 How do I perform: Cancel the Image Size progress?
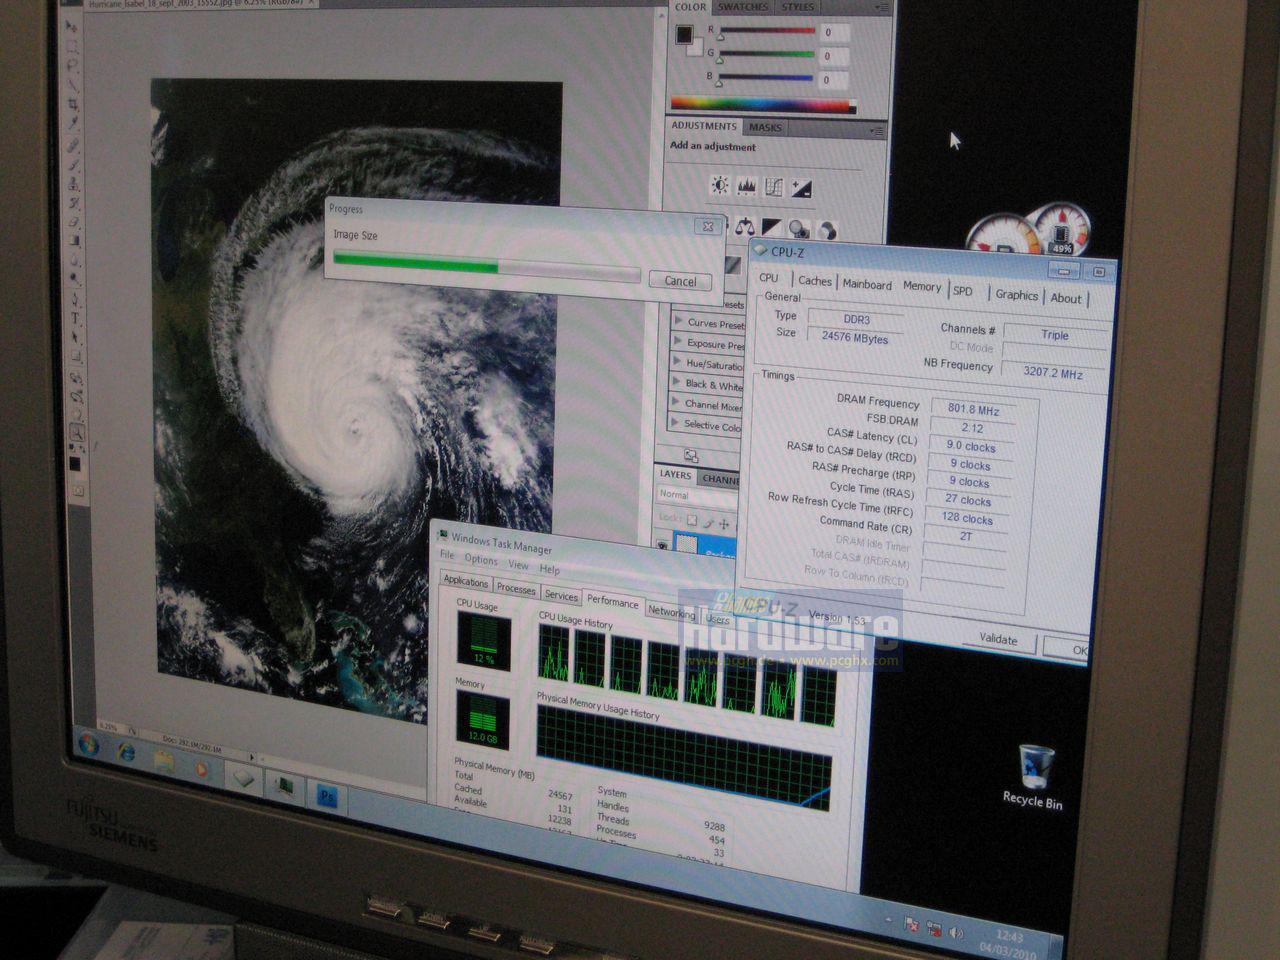[680, 281]
